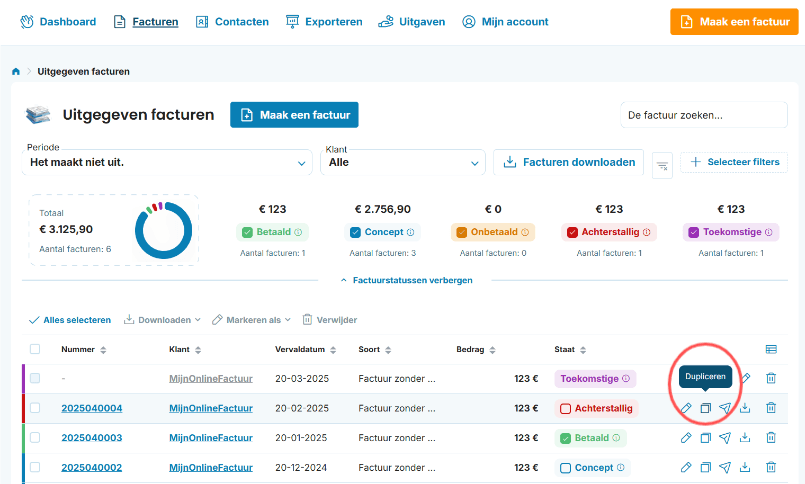The height and width of the screenshot is (484, 805).
Task: Check the box for invoice 2025040003
Action: point(35,438)
